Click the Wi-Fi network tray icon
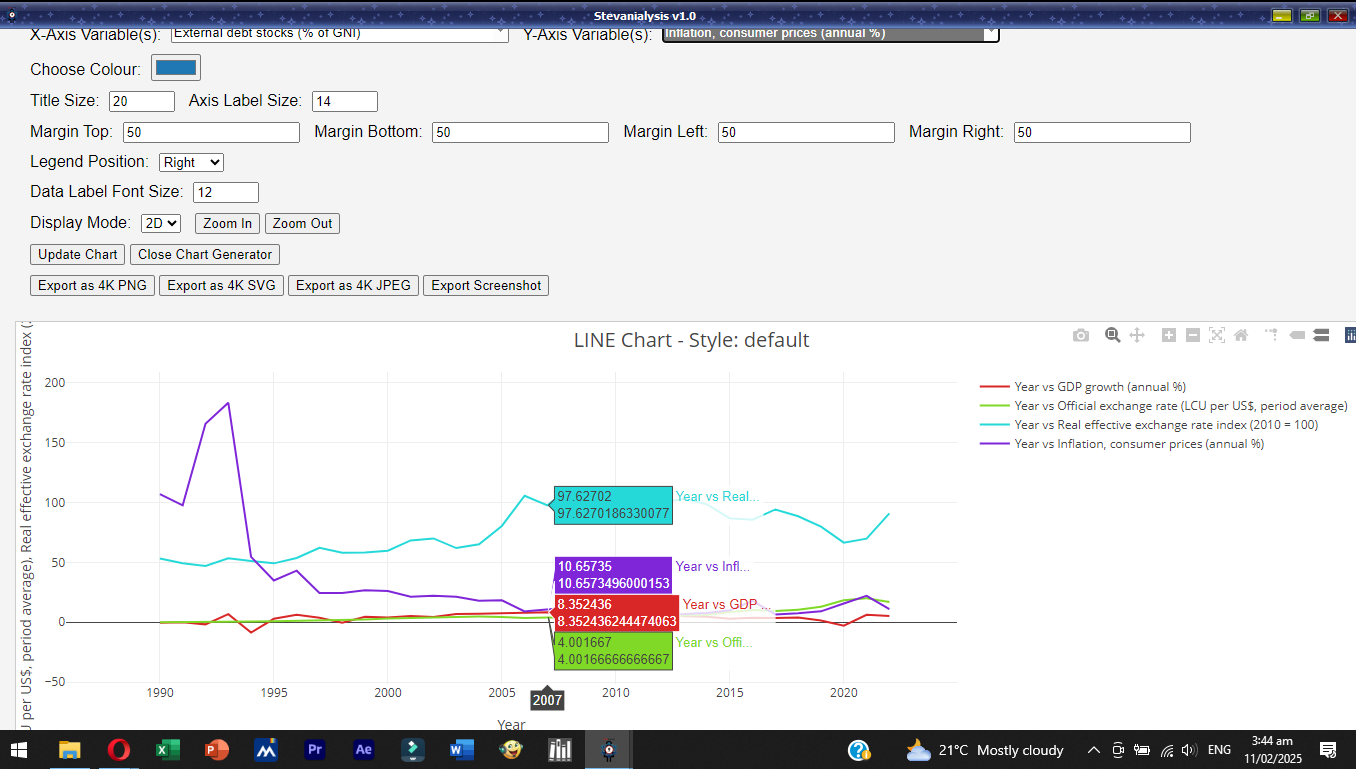The width and height of the screenshot is (1356, 769). (1166, 750)
